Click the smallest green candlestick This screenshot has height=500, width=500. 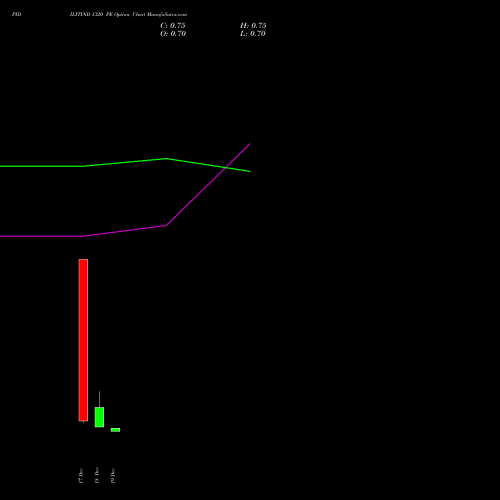pos(115,430)
